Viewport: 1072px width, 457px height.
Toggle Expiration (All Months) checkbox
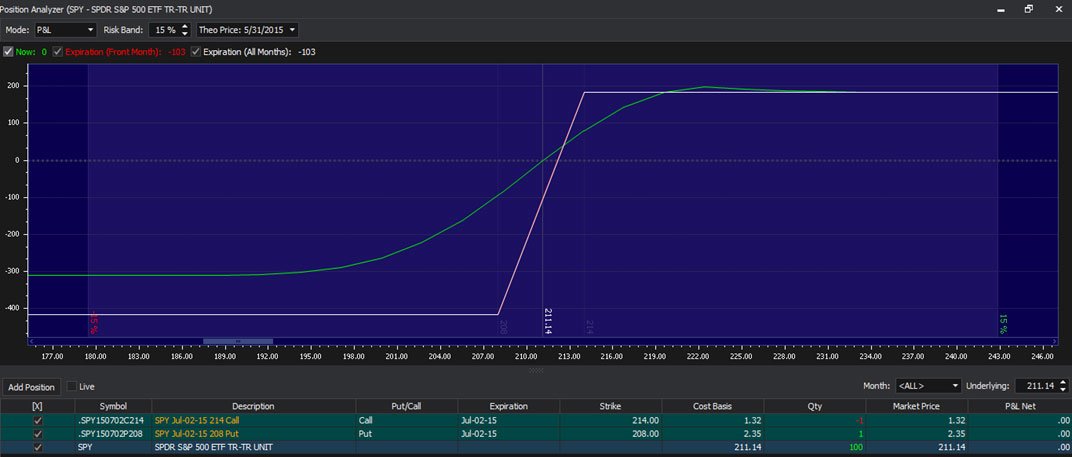(x=195, y=52)
